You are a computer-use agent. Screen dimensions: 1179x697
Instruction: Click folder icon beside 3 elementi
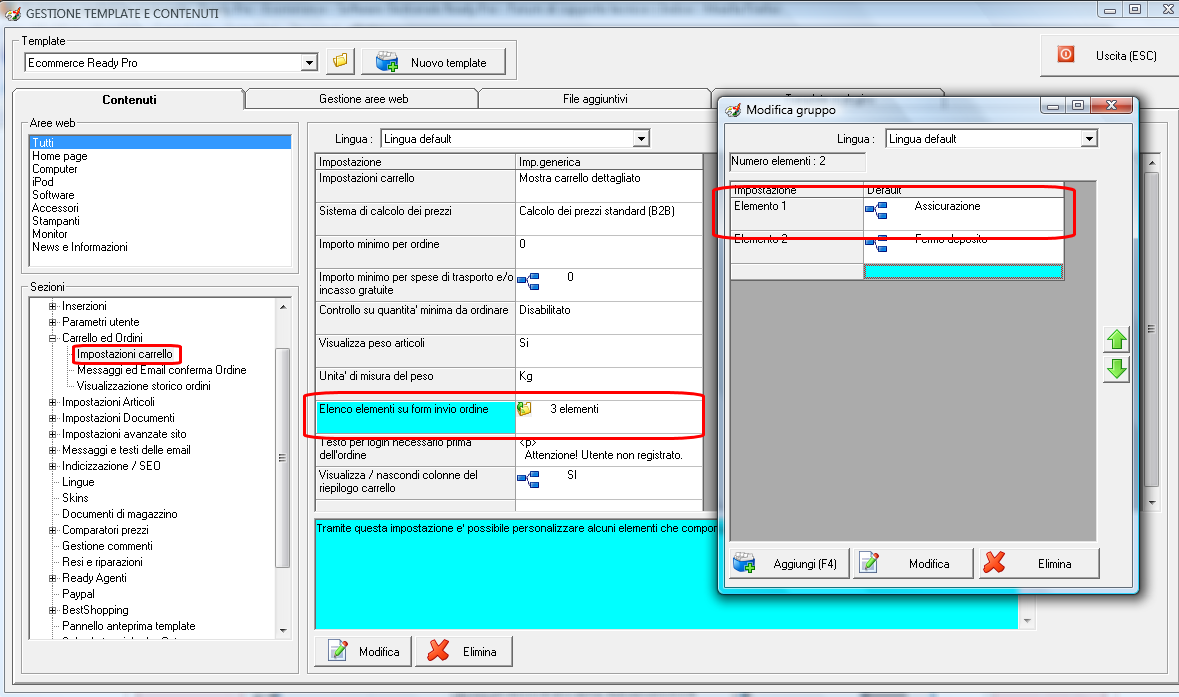pos(525,409)
